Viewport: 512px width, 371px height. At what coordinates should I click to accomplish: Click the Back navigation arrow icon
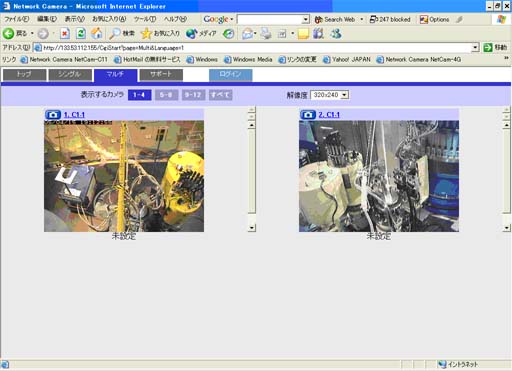tap(8, 33)
